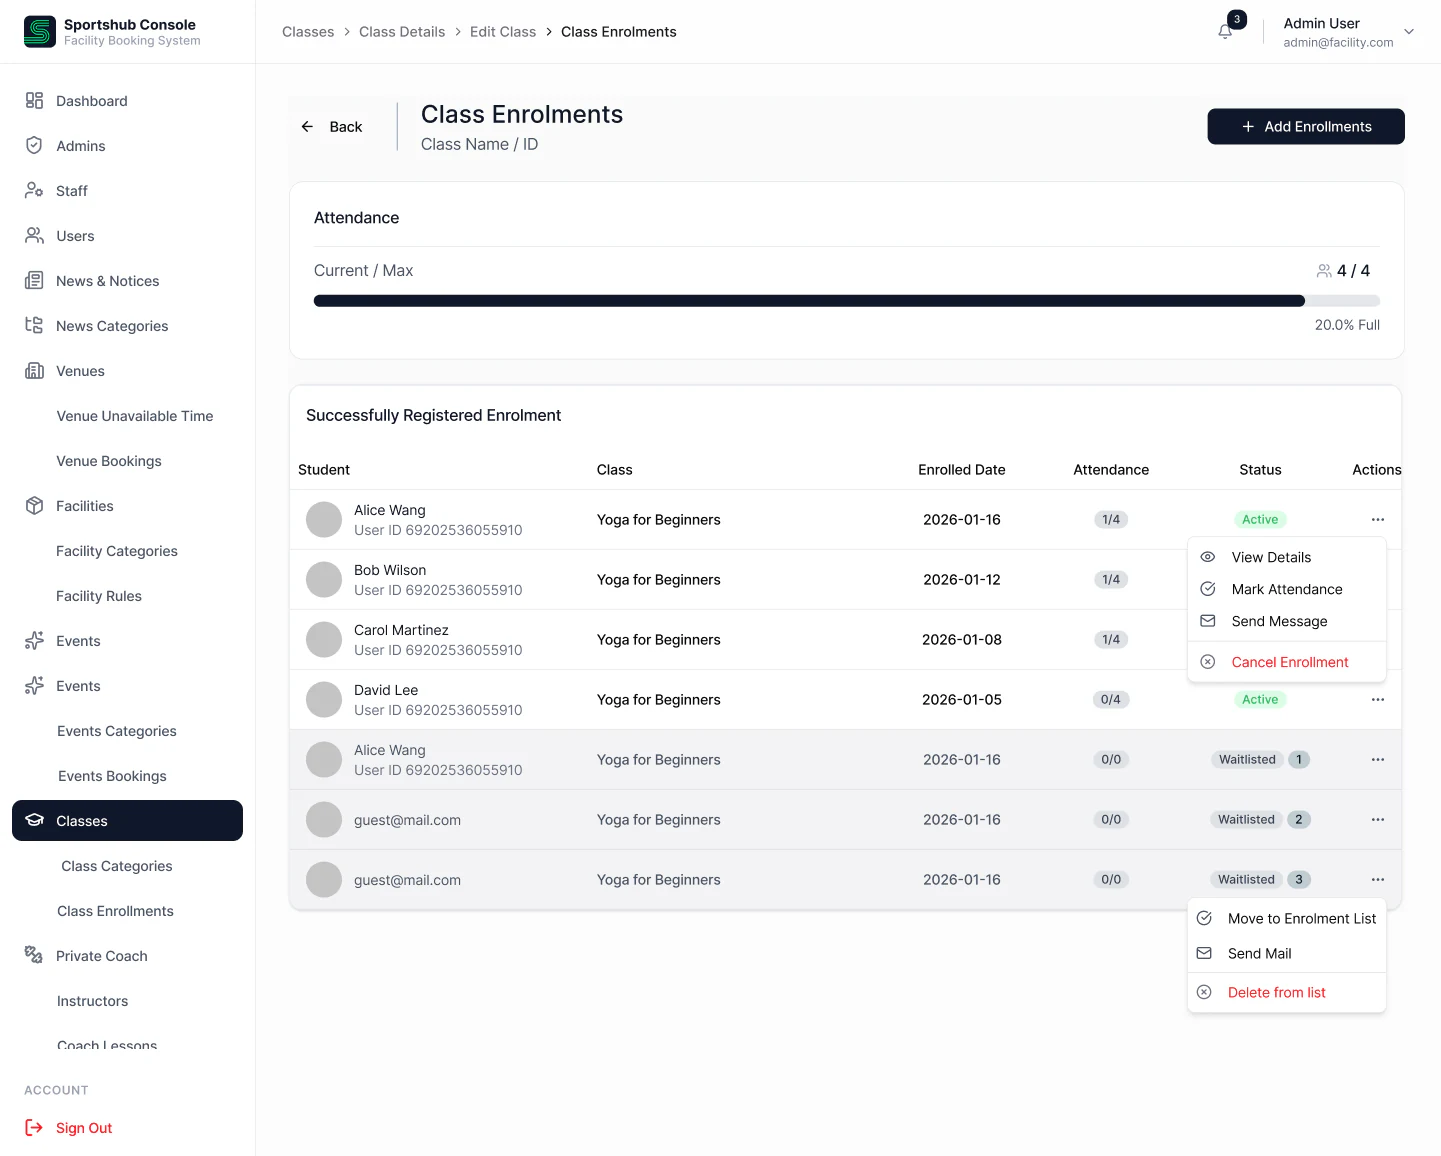Choose Cancel Enrollment menu entry
Viewport: 1441px width, 1156px height.
tap(1287, 662)
